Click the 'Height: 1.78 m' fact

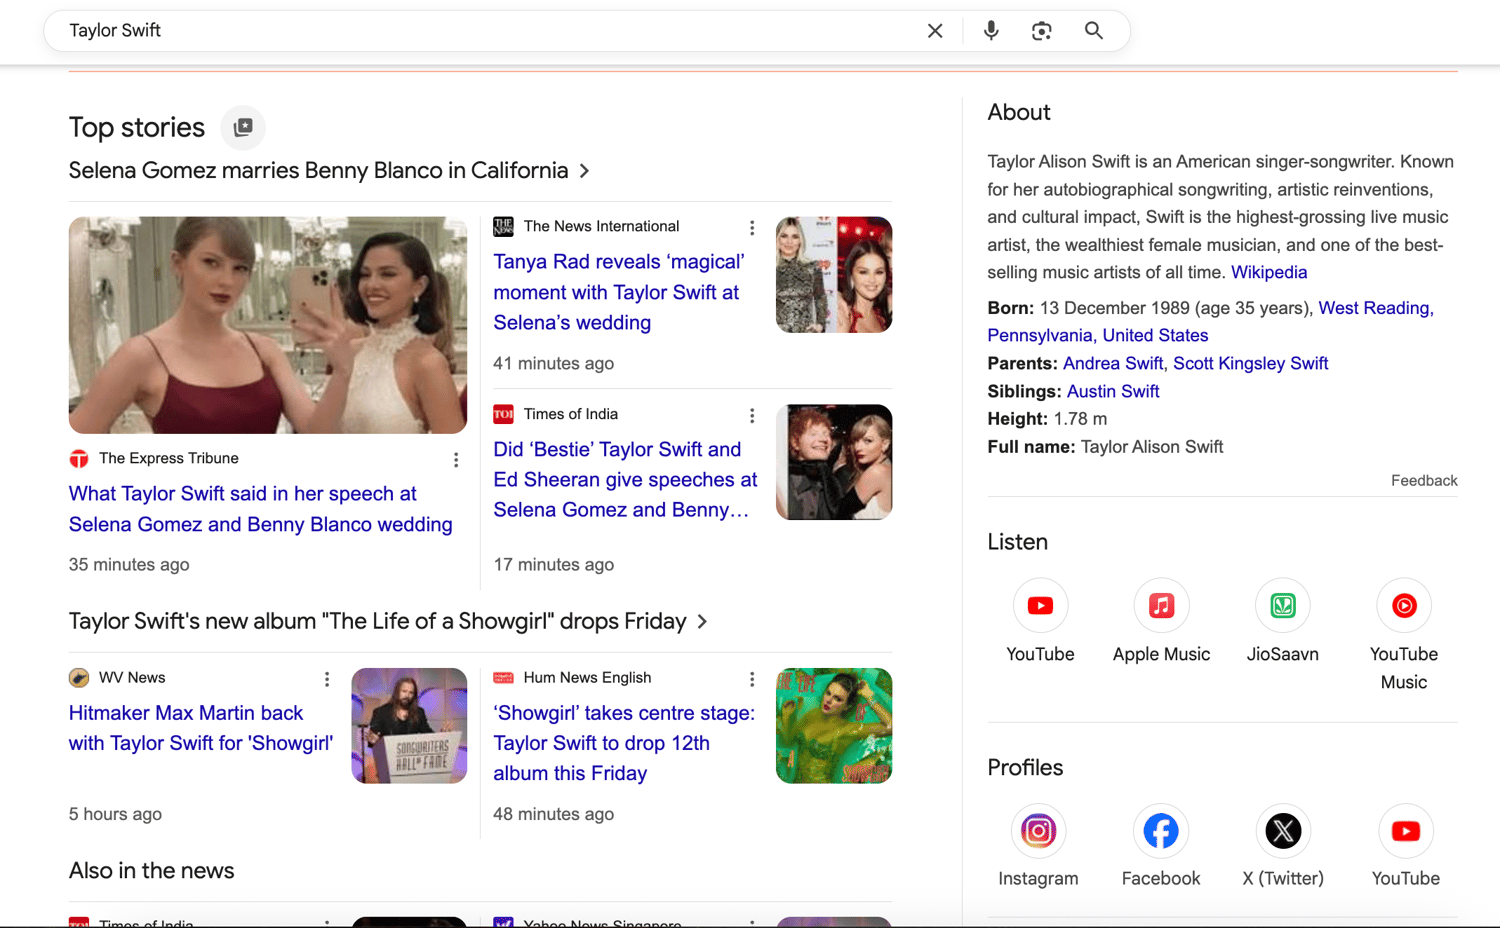click(x=1047, y=419)
